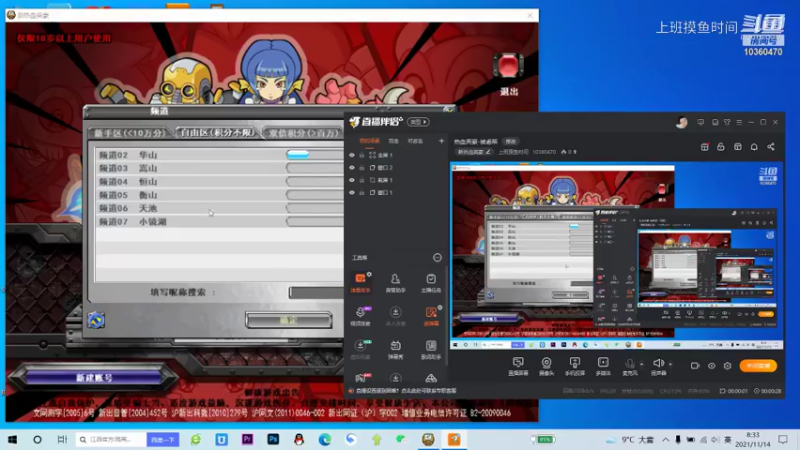This screenshot has width=800, height=450.
Task: Mute the microphone in the companion bar
Action: click(x=630, y=366)
